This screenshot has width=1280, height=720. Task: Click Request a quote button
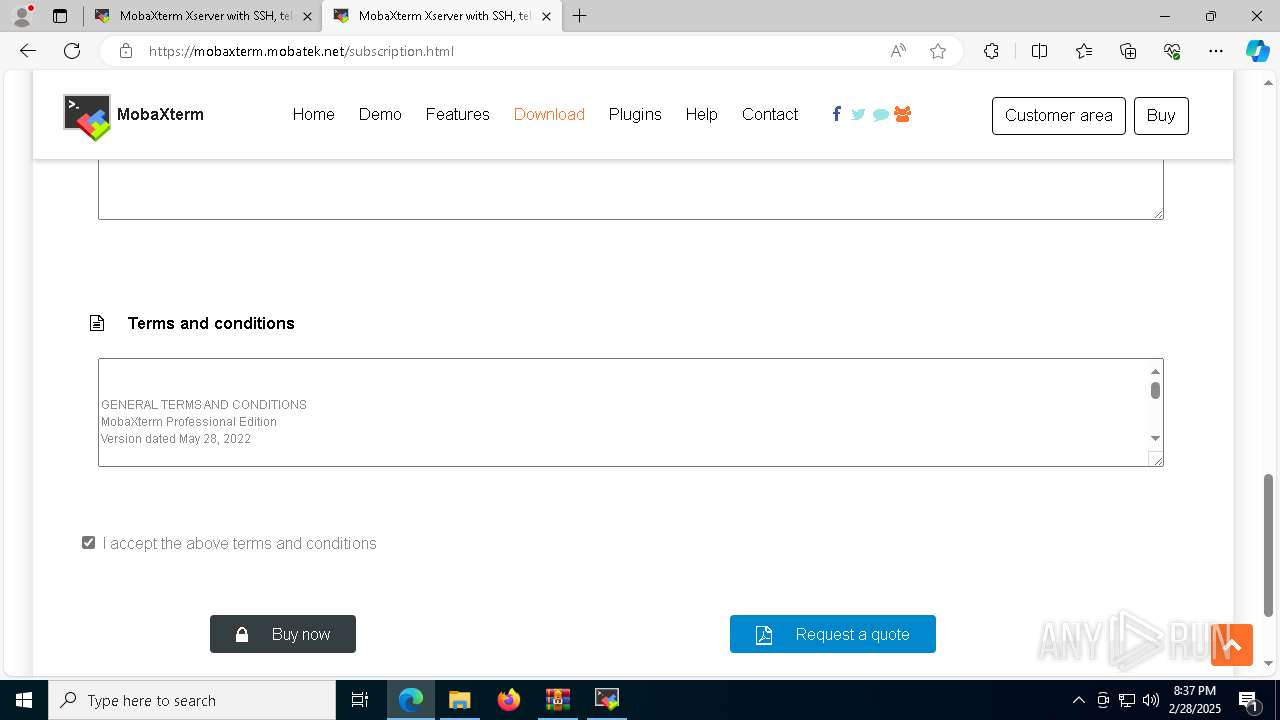pyautogui.click(x=833, y=634)
